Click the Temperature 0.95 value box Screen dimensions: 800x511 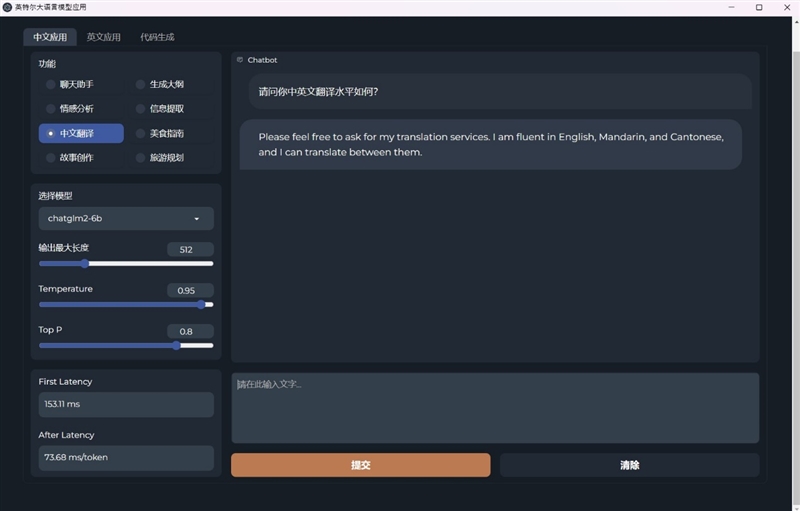(190, 290)
